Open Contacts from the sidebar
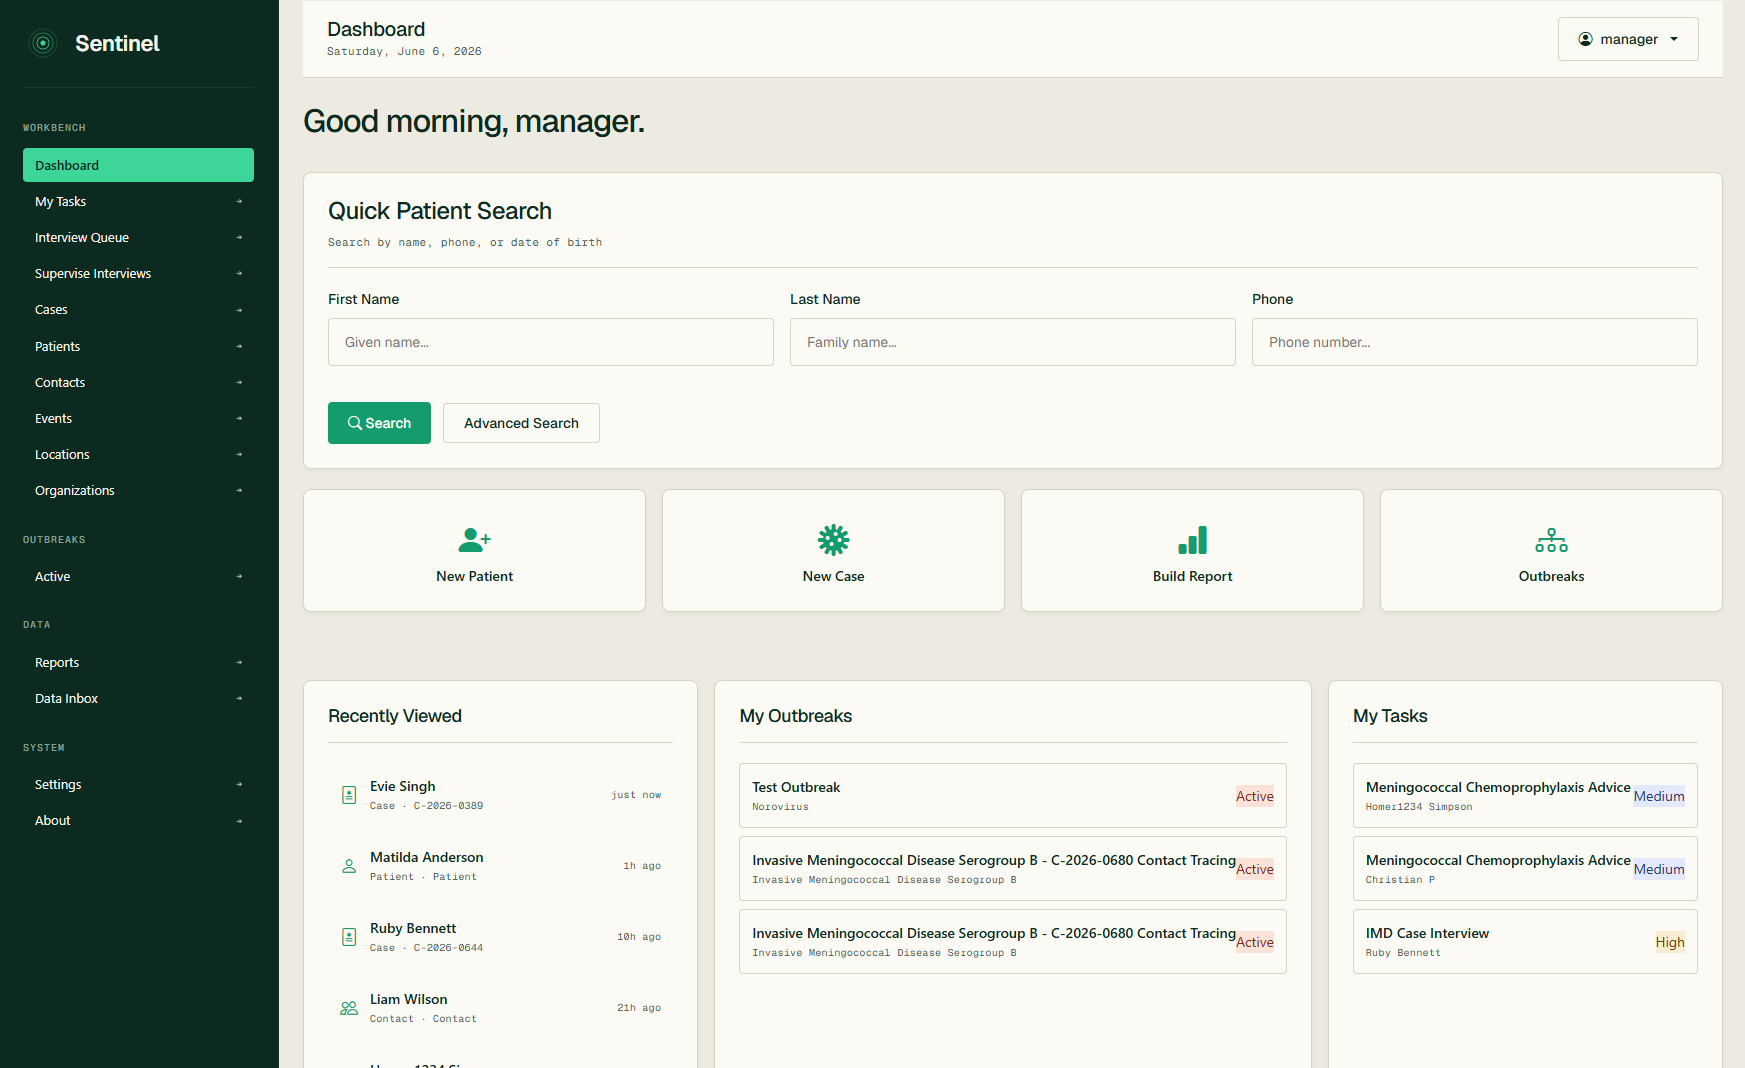Screen dimensions: 1745x1068 pos(138,382)
